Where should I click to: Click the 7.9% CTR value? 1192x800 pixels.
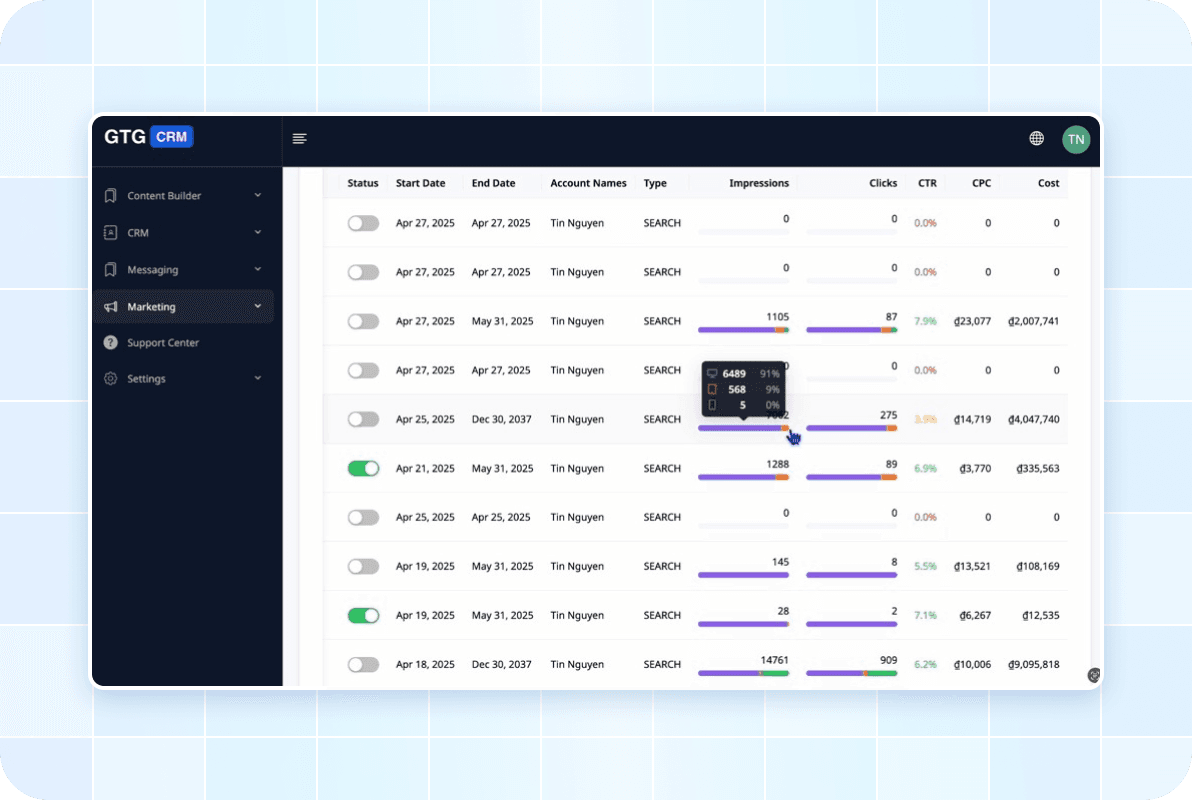[x=925, y=321]
